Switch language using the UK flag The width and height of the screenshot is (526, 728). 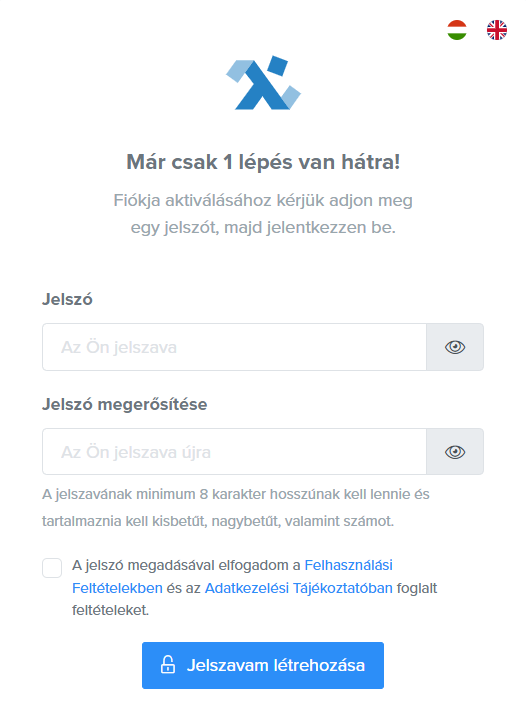(497, 30)
